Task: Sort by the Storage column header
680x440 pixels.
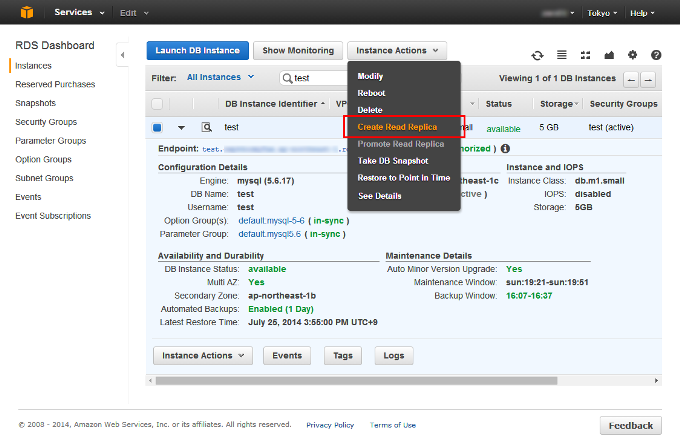Action: [559, 104]
